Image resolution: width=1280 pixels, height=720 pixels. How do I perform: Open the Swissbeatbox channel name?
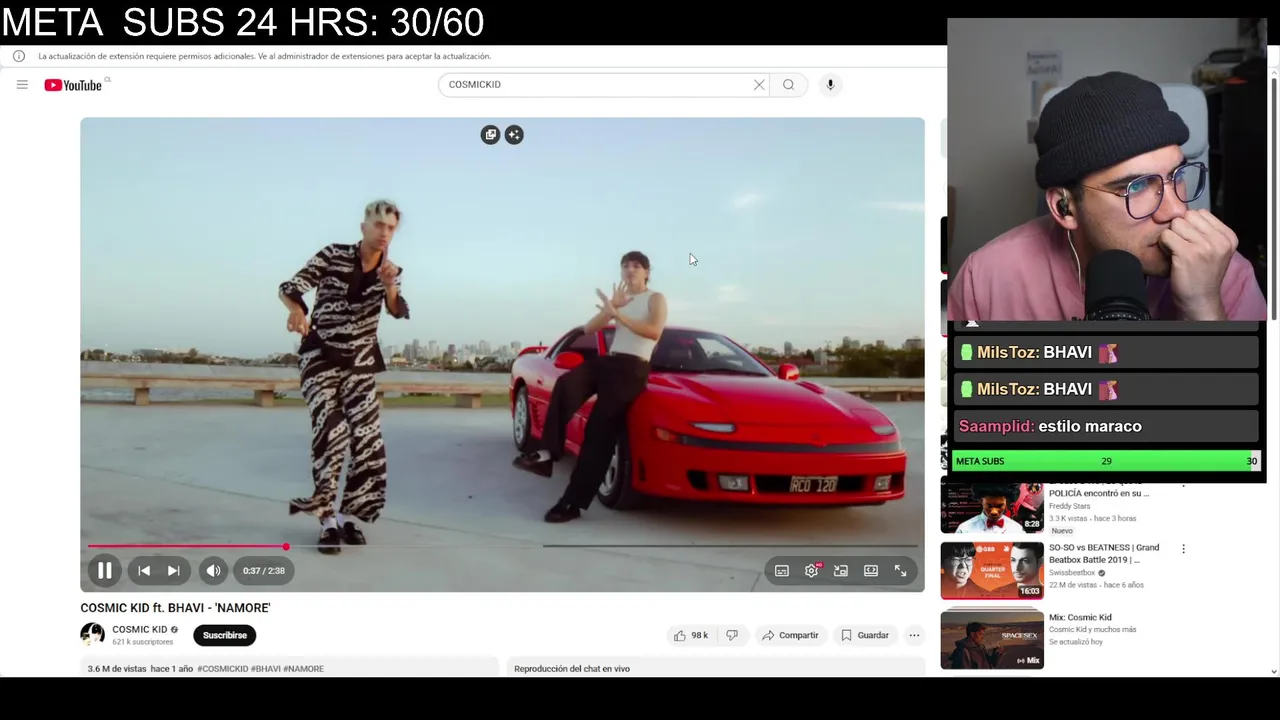pos(1074,573)
